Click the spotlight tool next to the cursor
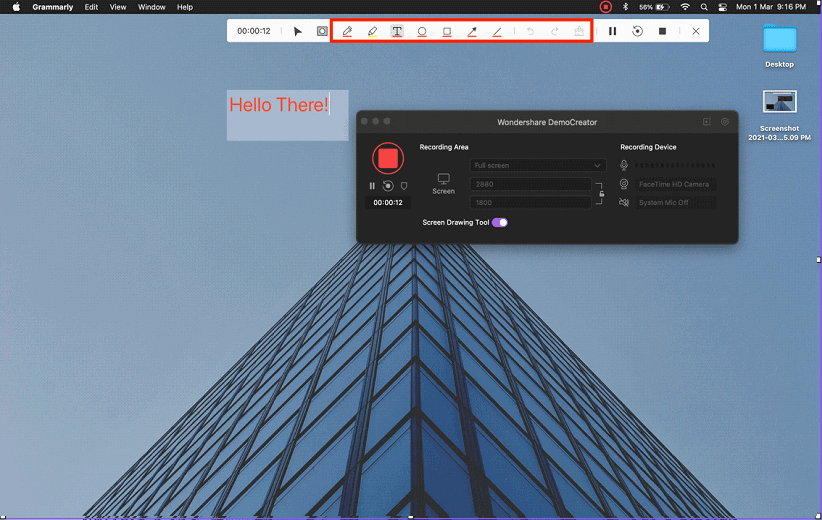This screenshot has height=520, width=822. (322, 31)
